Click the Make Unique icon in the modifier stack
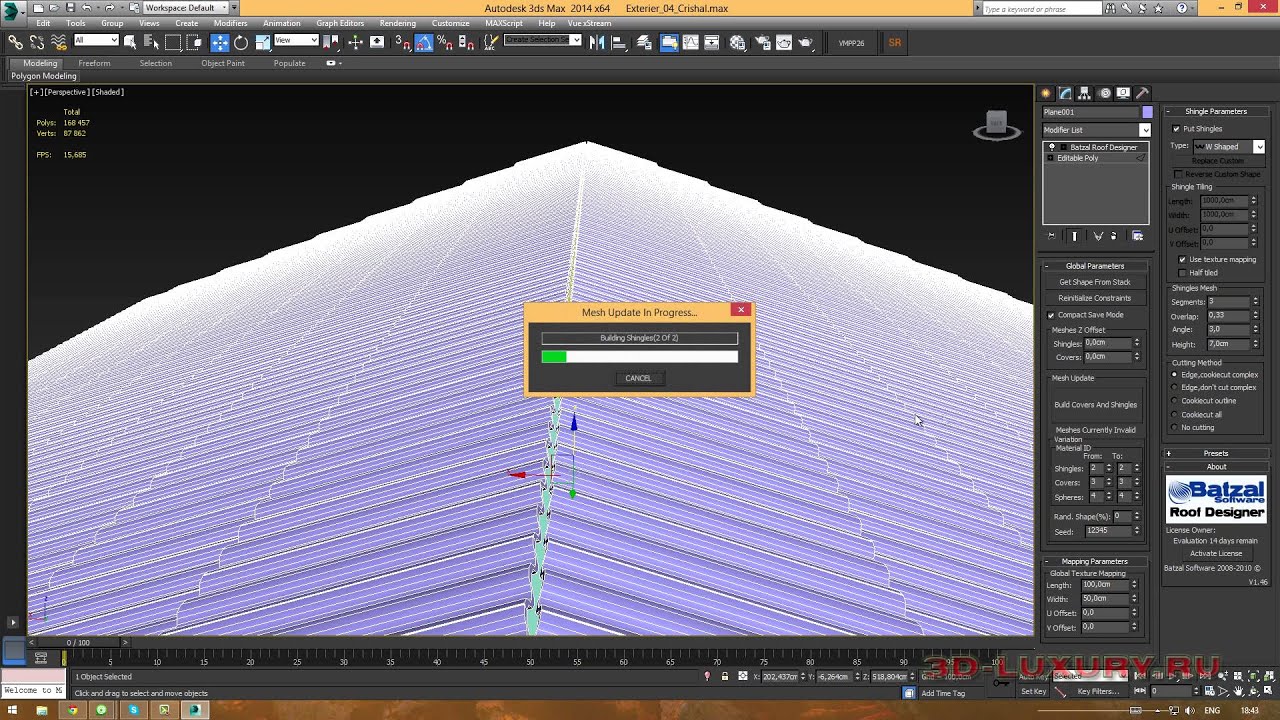This screenshot has width=1280, height=720. [x=1098, y=236]
